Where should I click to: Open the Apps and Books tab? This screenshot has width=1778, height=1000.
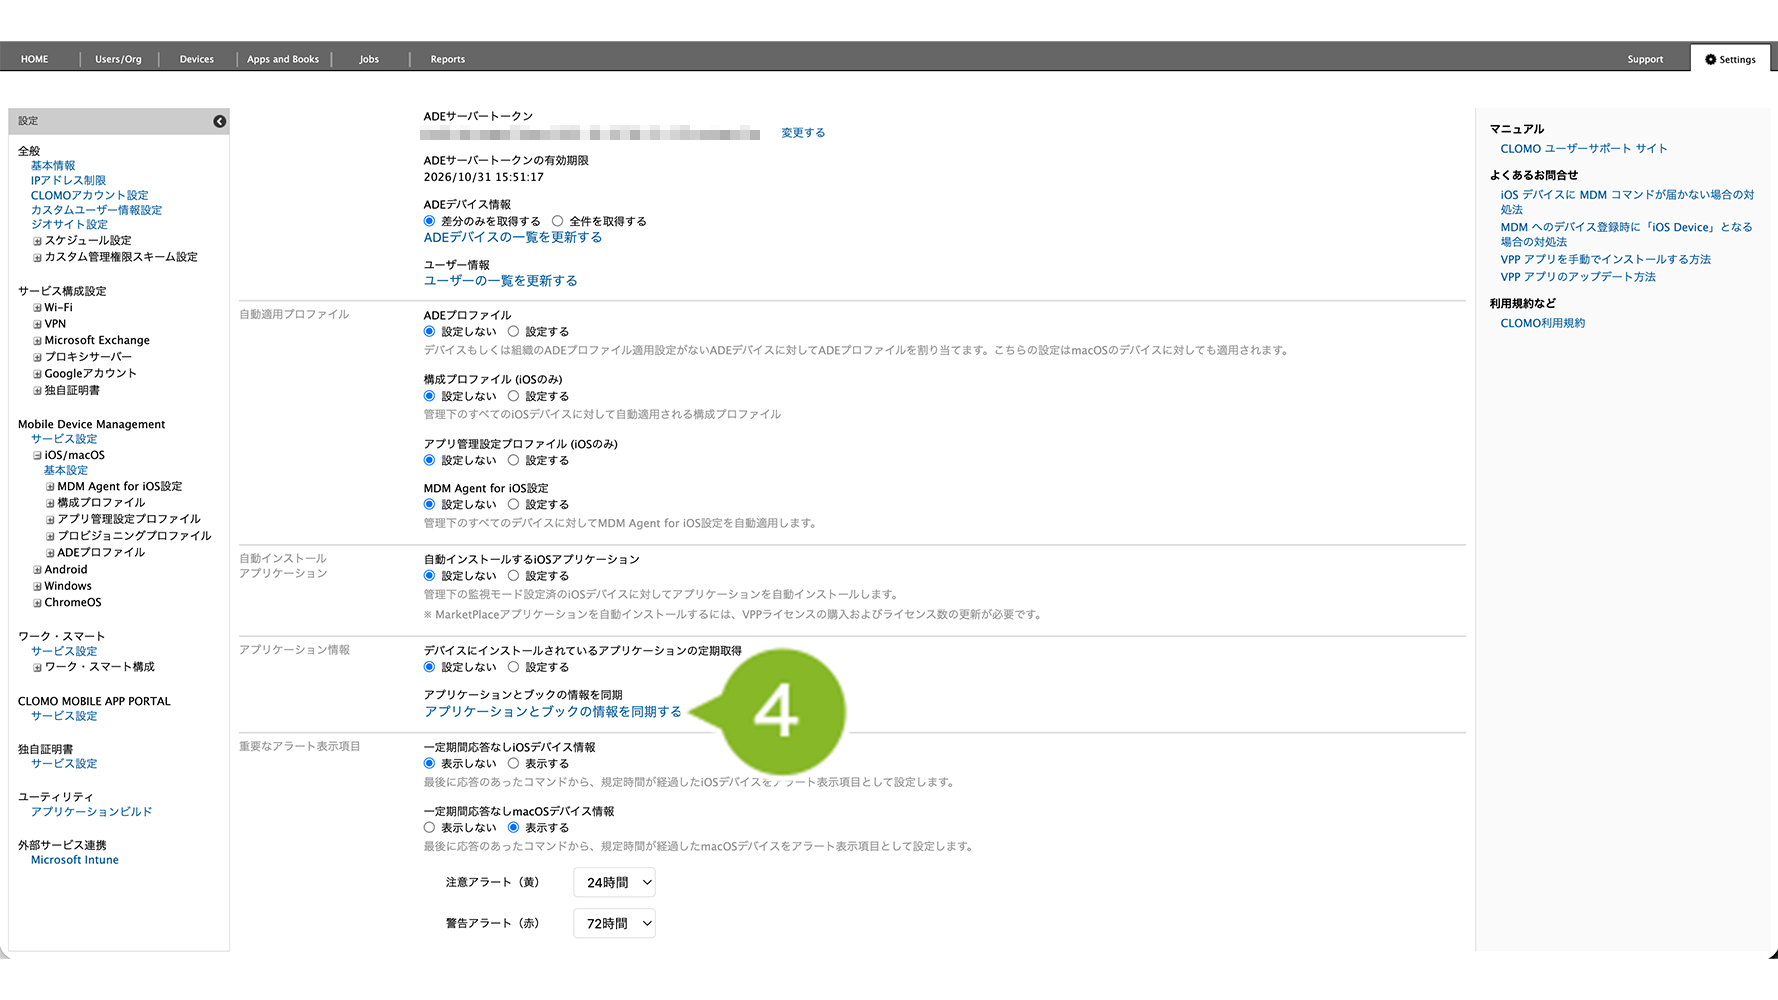pyautogui.click(x=283, y=59)
